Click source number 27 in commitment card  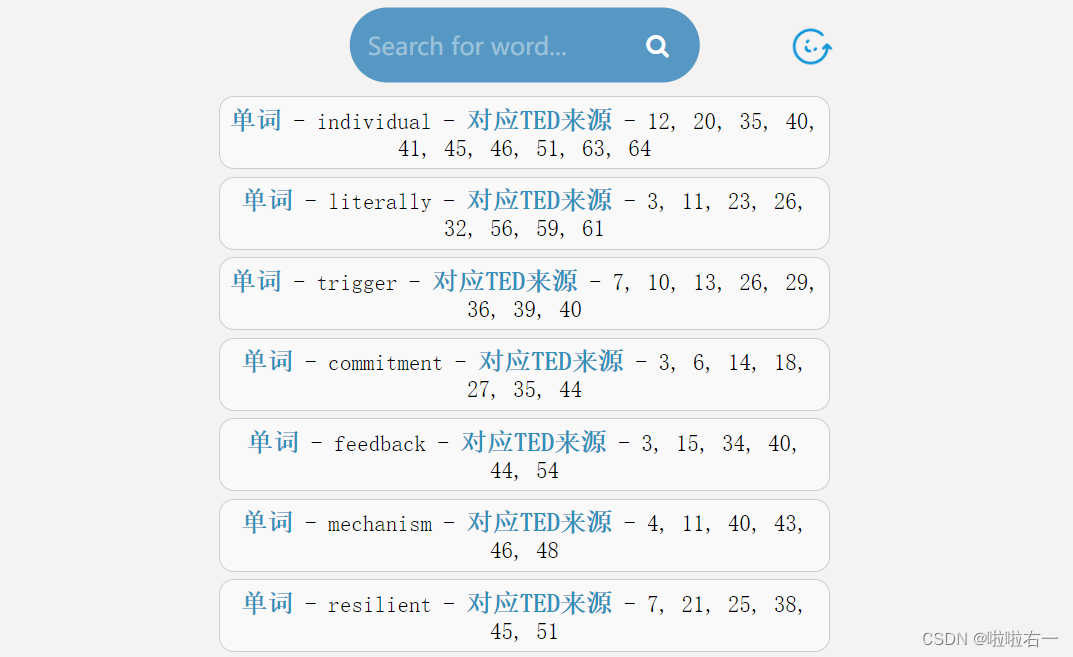click(x=479, y=389)
